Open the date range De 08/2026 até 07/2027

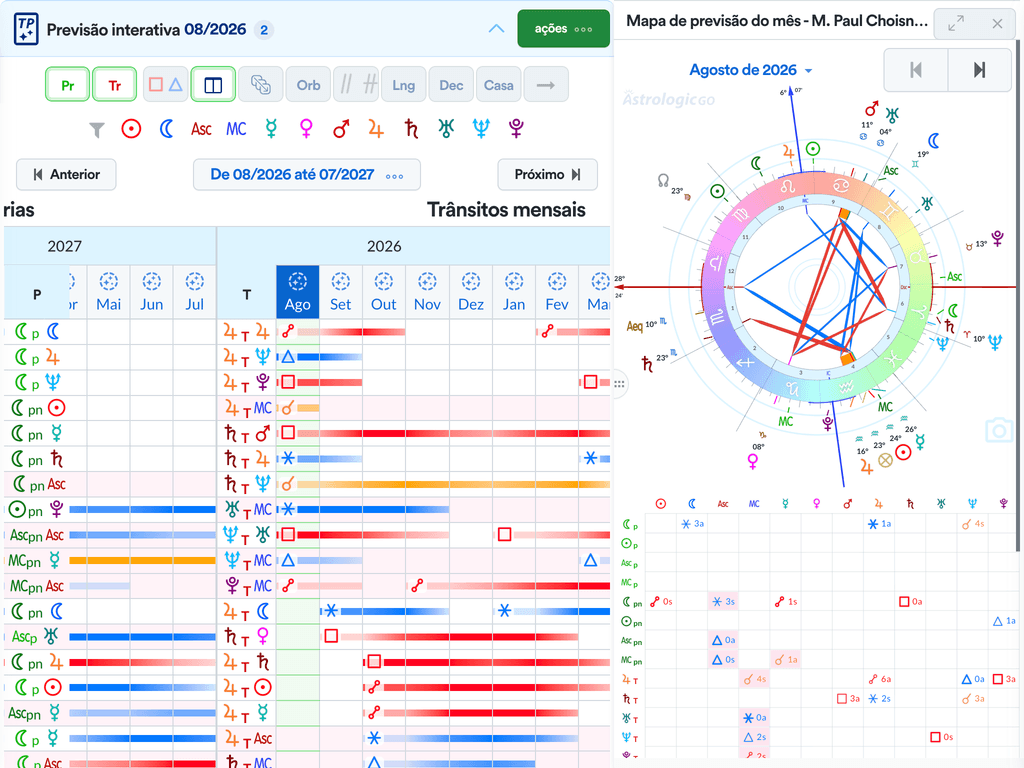(307, 174)
